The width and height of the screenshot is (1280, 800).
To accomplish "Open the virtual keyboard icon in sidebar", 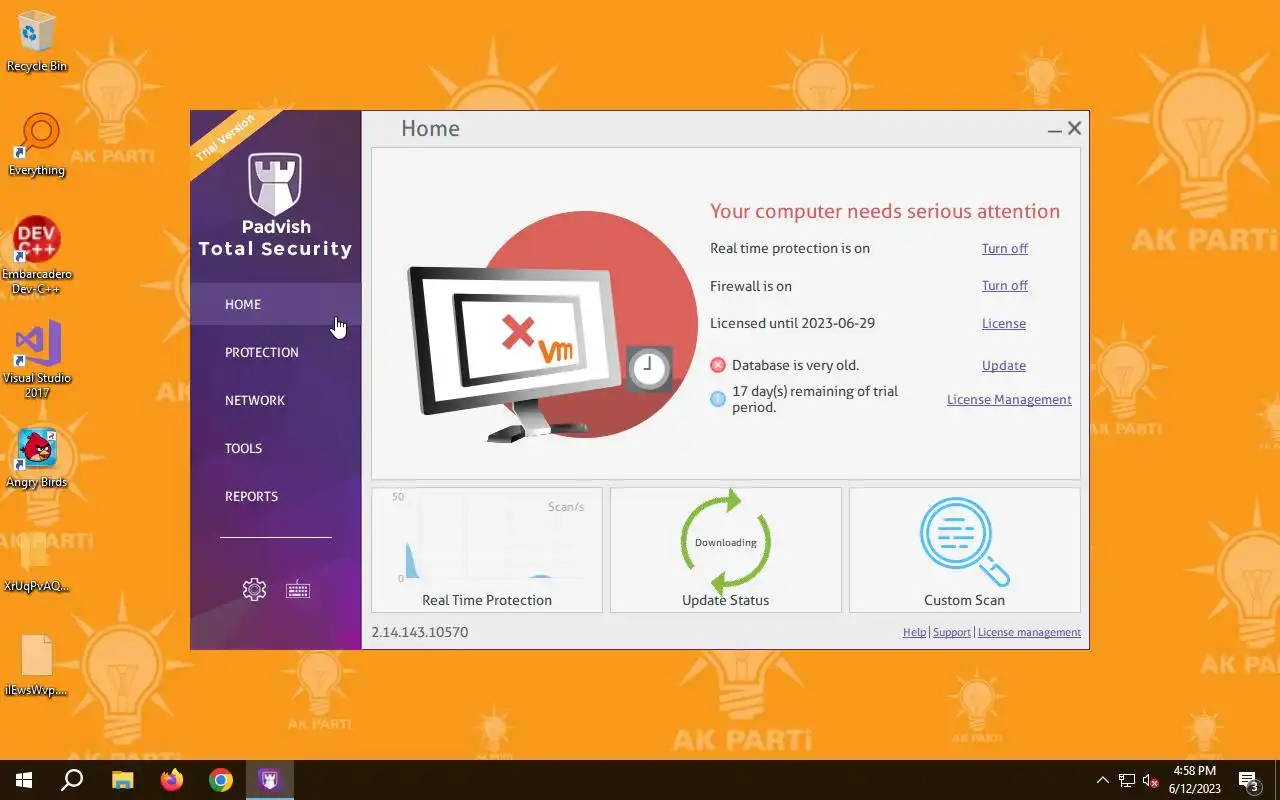I will [x=298, y=590].
